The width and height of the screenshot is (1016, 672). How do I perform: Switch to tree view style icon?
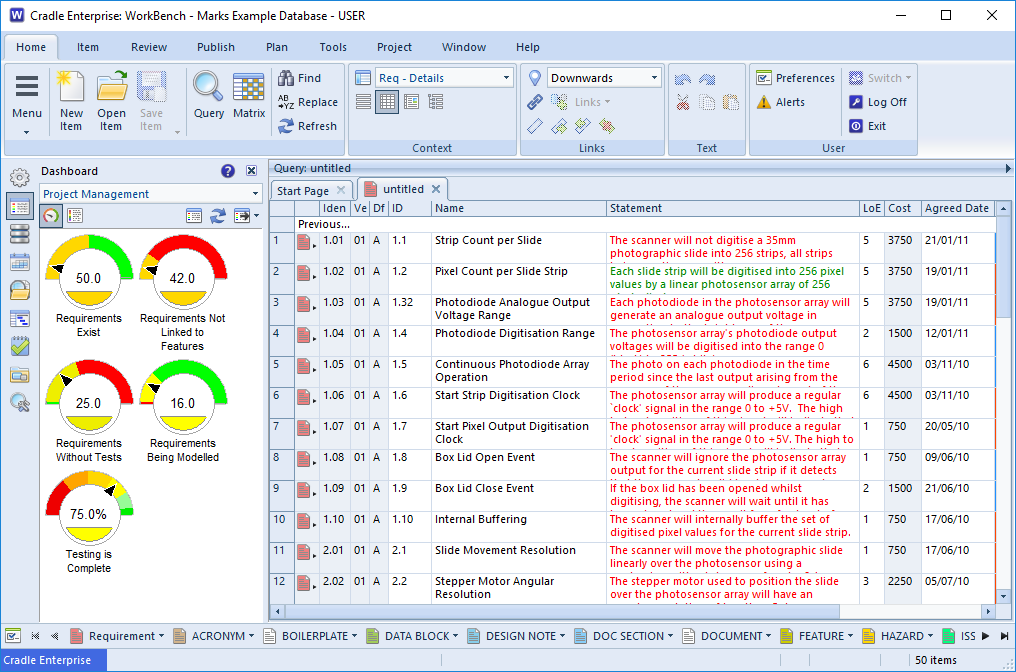[x=435, y=102]
